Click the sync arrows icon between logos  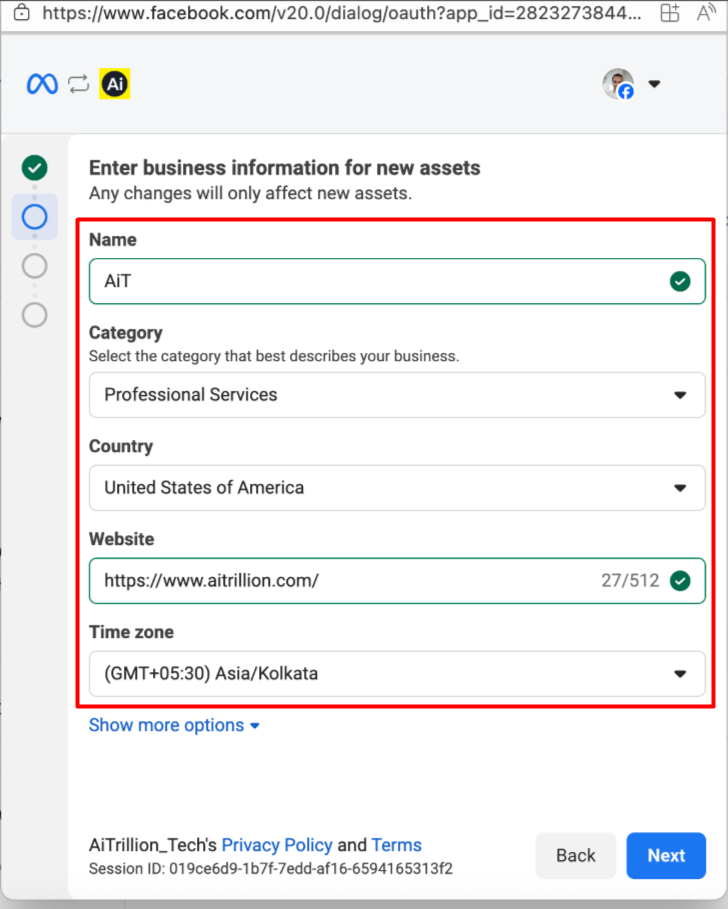(x=78, y=85)
